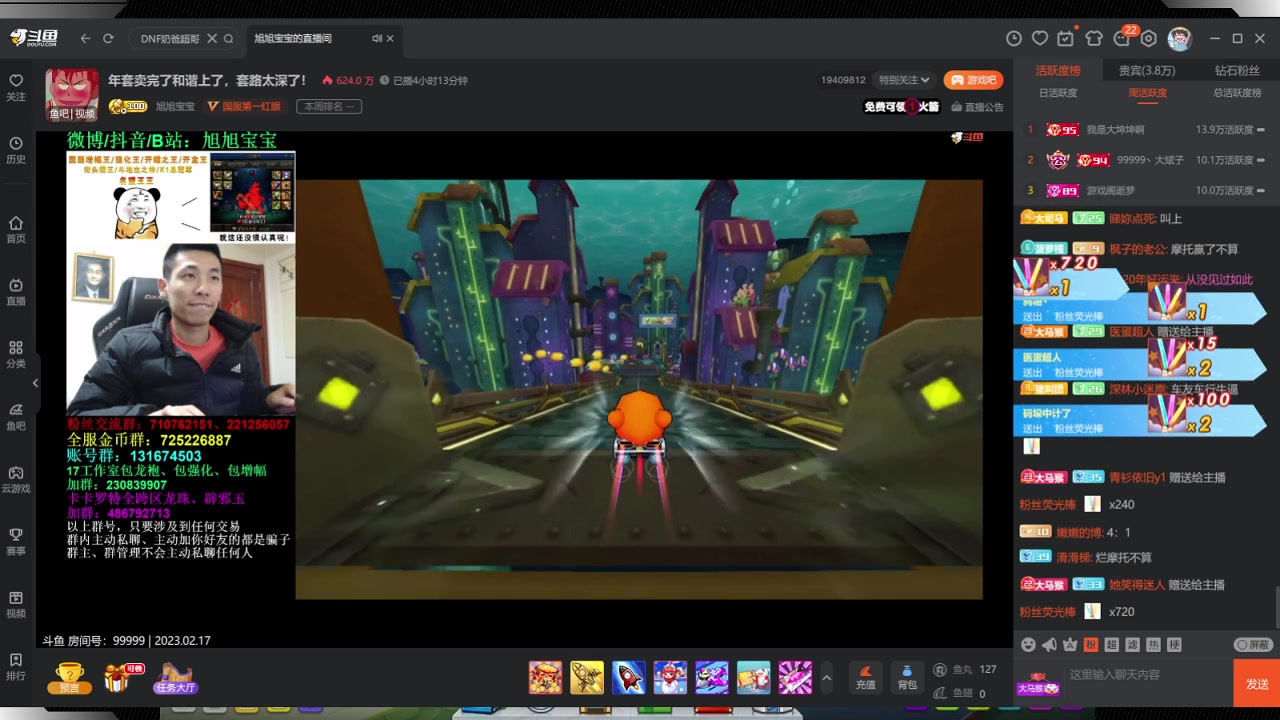Collapse the left sidebar arrow
The height and width of the screenshot is (720, 1280).
point(36,383)
